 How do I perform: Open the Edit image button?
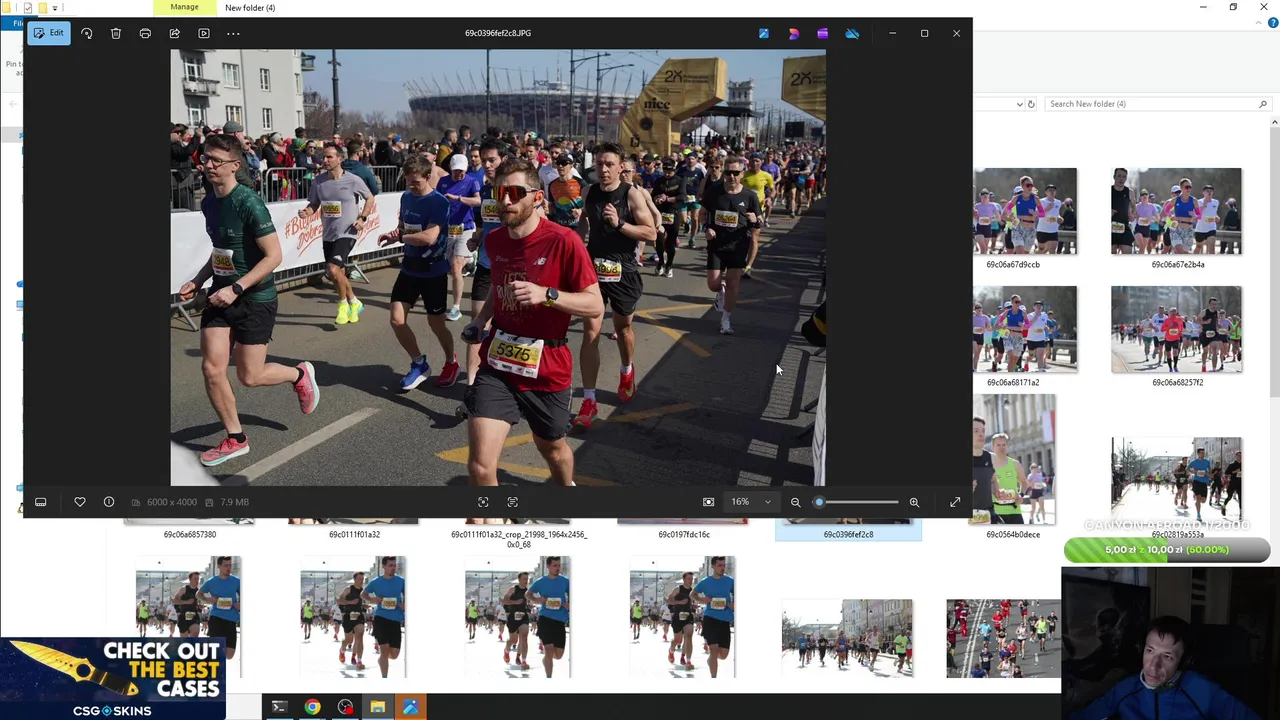[x=48, y=33]
